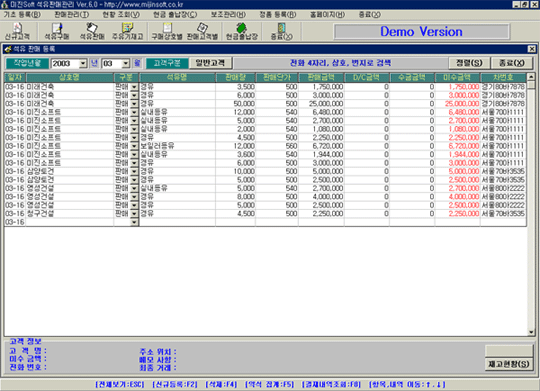Open the 현금출납장 toolbar icon
Screen dimensions: 540x391
tap(242, 31)
